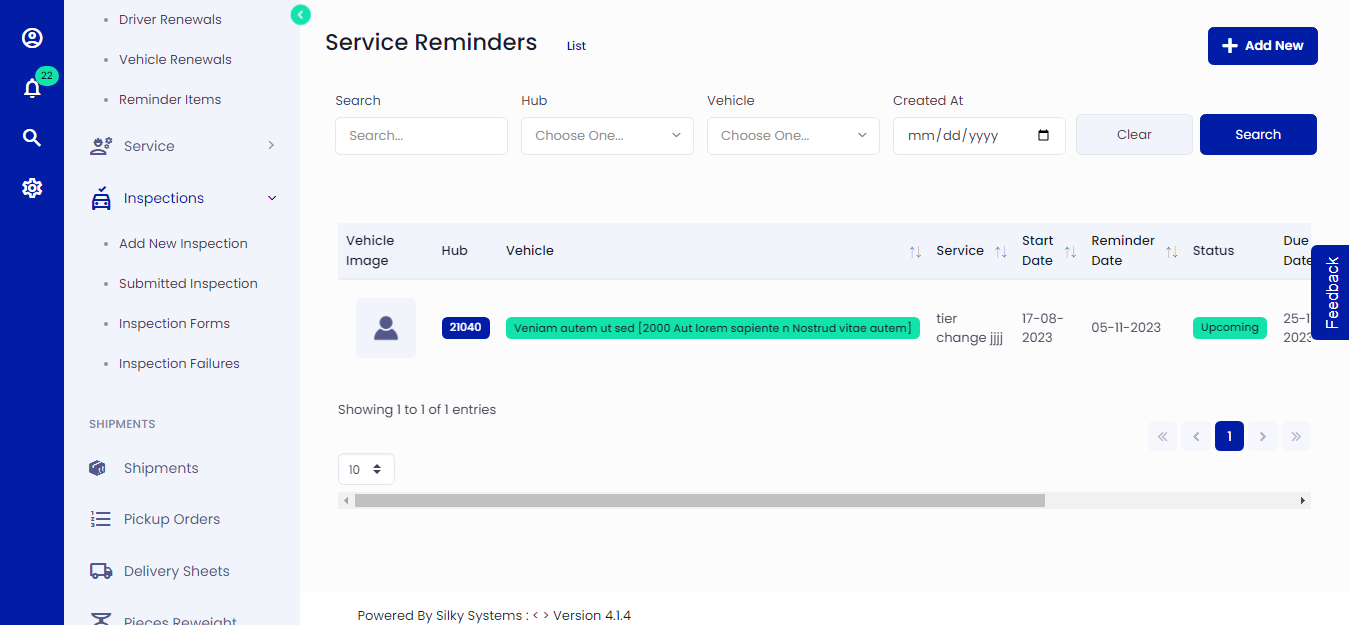
Task: Click the Add New button
Action: 1262,45
